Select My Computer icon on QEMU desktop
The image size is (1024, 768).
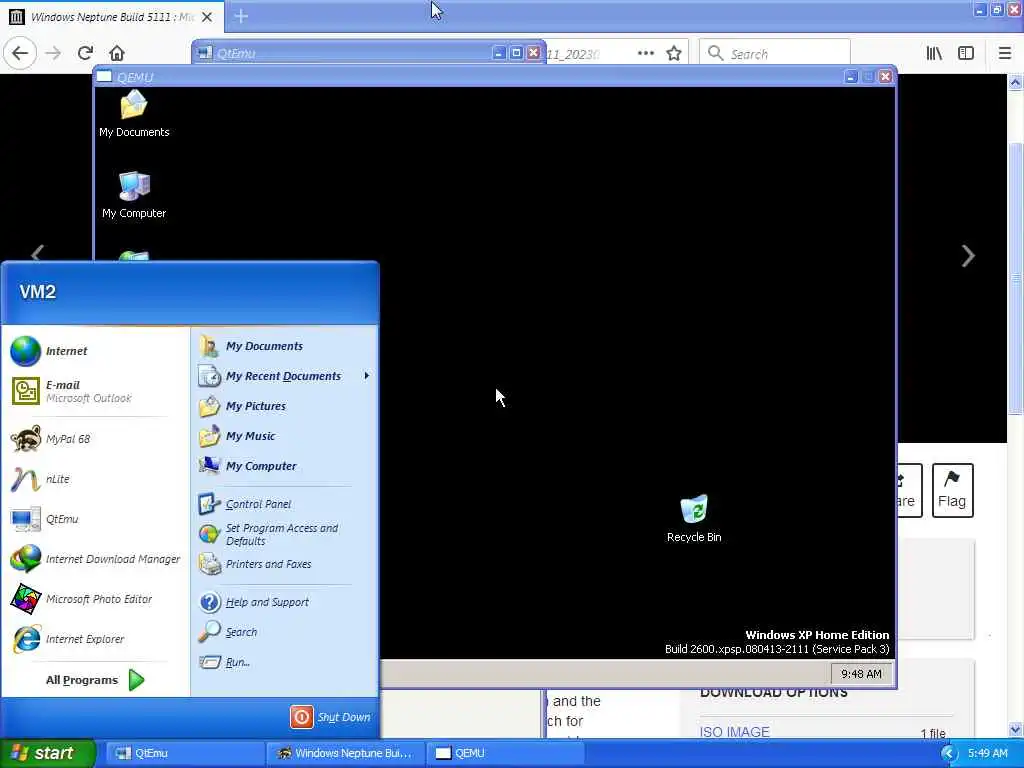pyautogui.click(x=134, y=195)
